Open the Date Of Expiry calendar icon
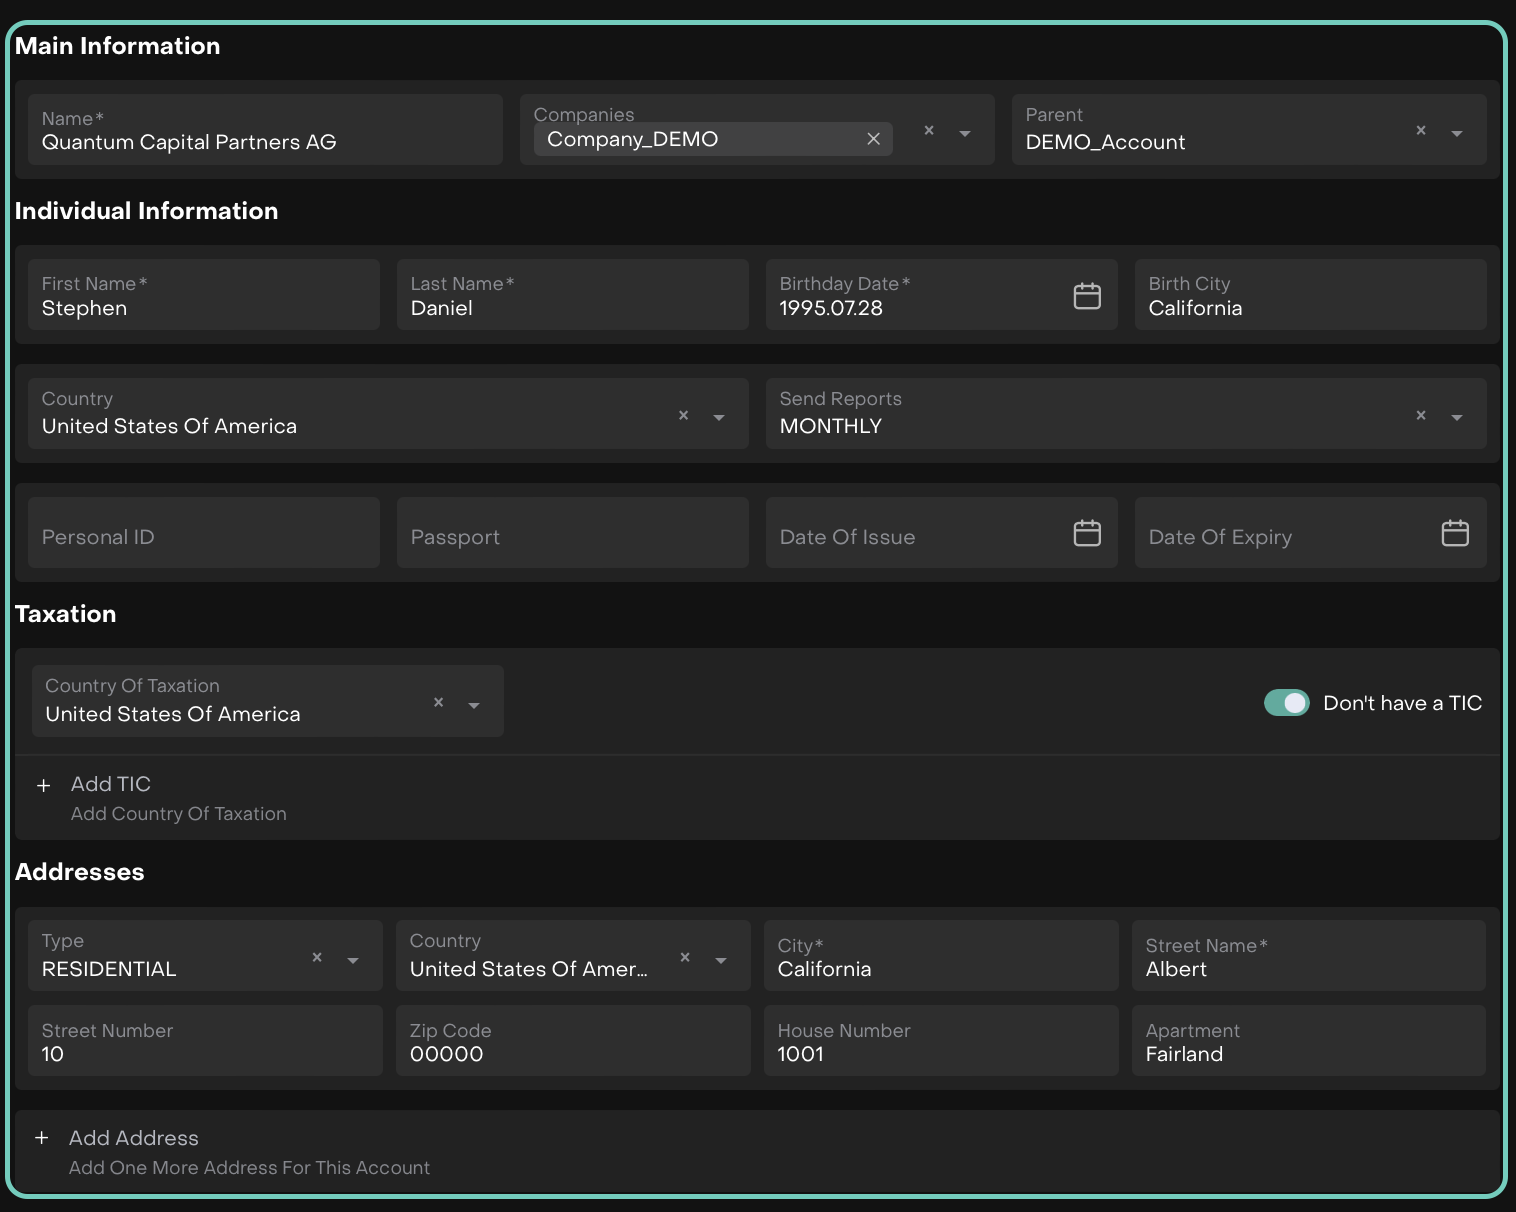The height and width of the screenshot is (1212, 1516). click(x=1455, y=533)
